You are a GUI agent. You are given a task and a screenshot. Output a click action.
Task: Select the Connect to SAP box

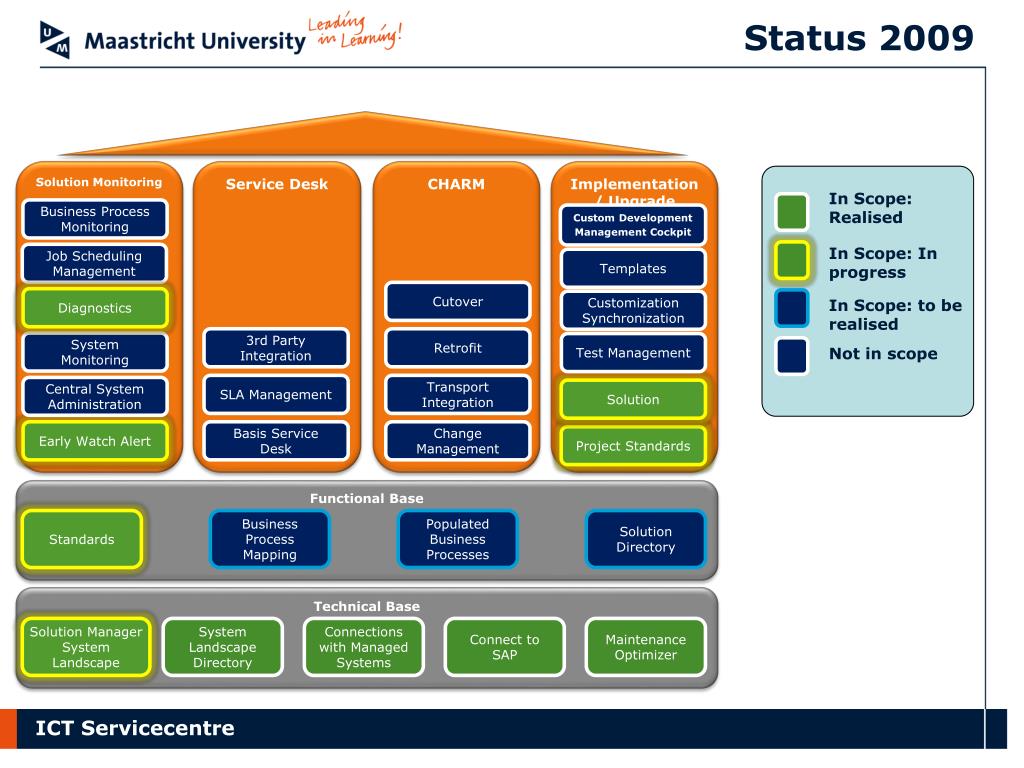(505, 647)
